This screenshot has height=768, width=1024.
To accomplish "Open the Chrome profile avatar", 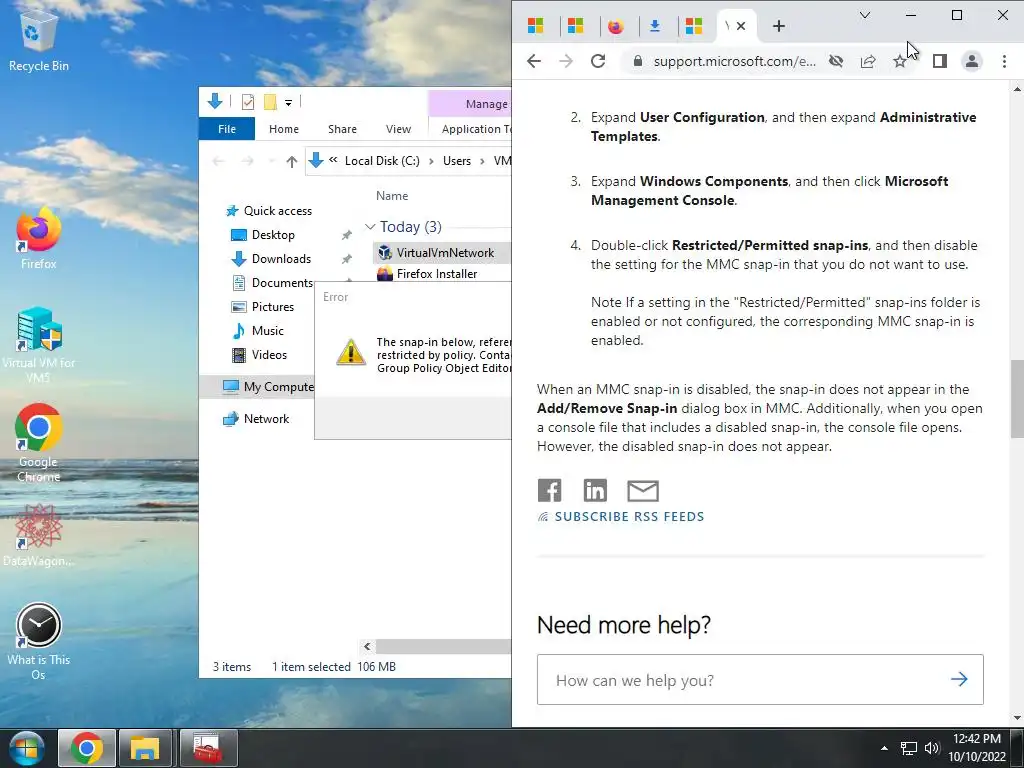I will coord(972,61).
